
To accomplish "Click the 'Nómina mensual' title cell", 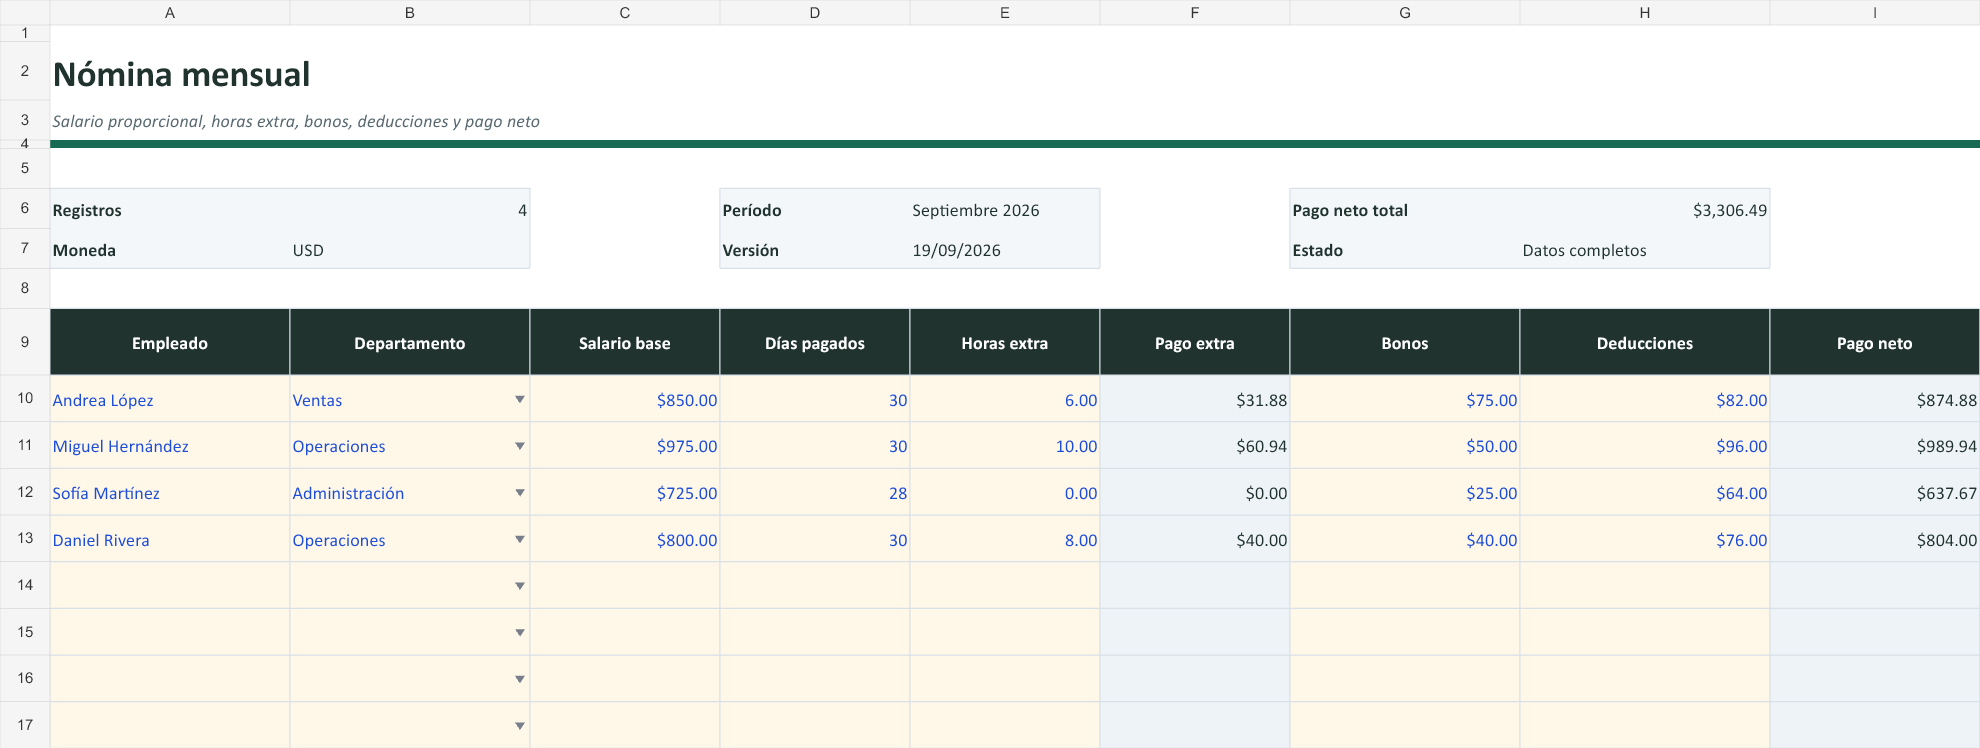I will point(182,74).
